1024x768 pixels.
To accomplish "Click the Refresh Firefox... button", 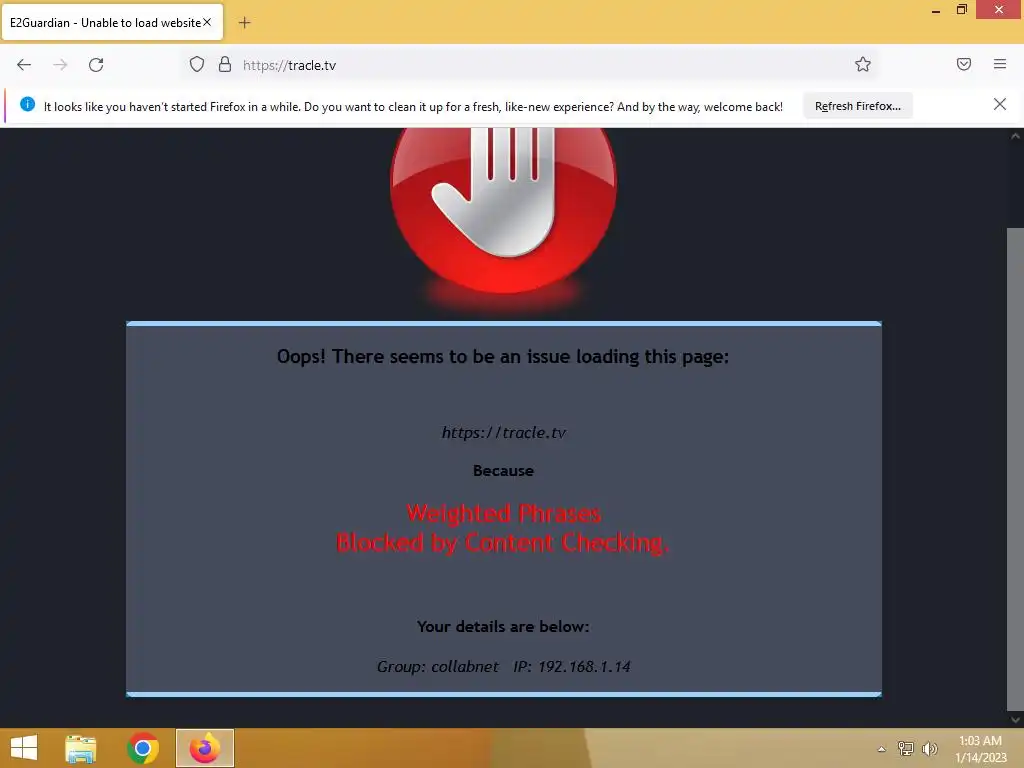I will coord(857,106).
